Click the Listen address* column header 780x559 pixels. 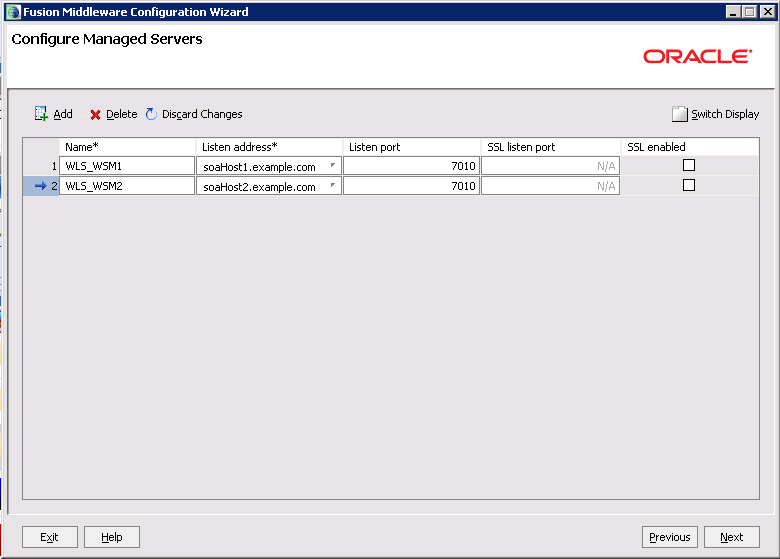269,147
